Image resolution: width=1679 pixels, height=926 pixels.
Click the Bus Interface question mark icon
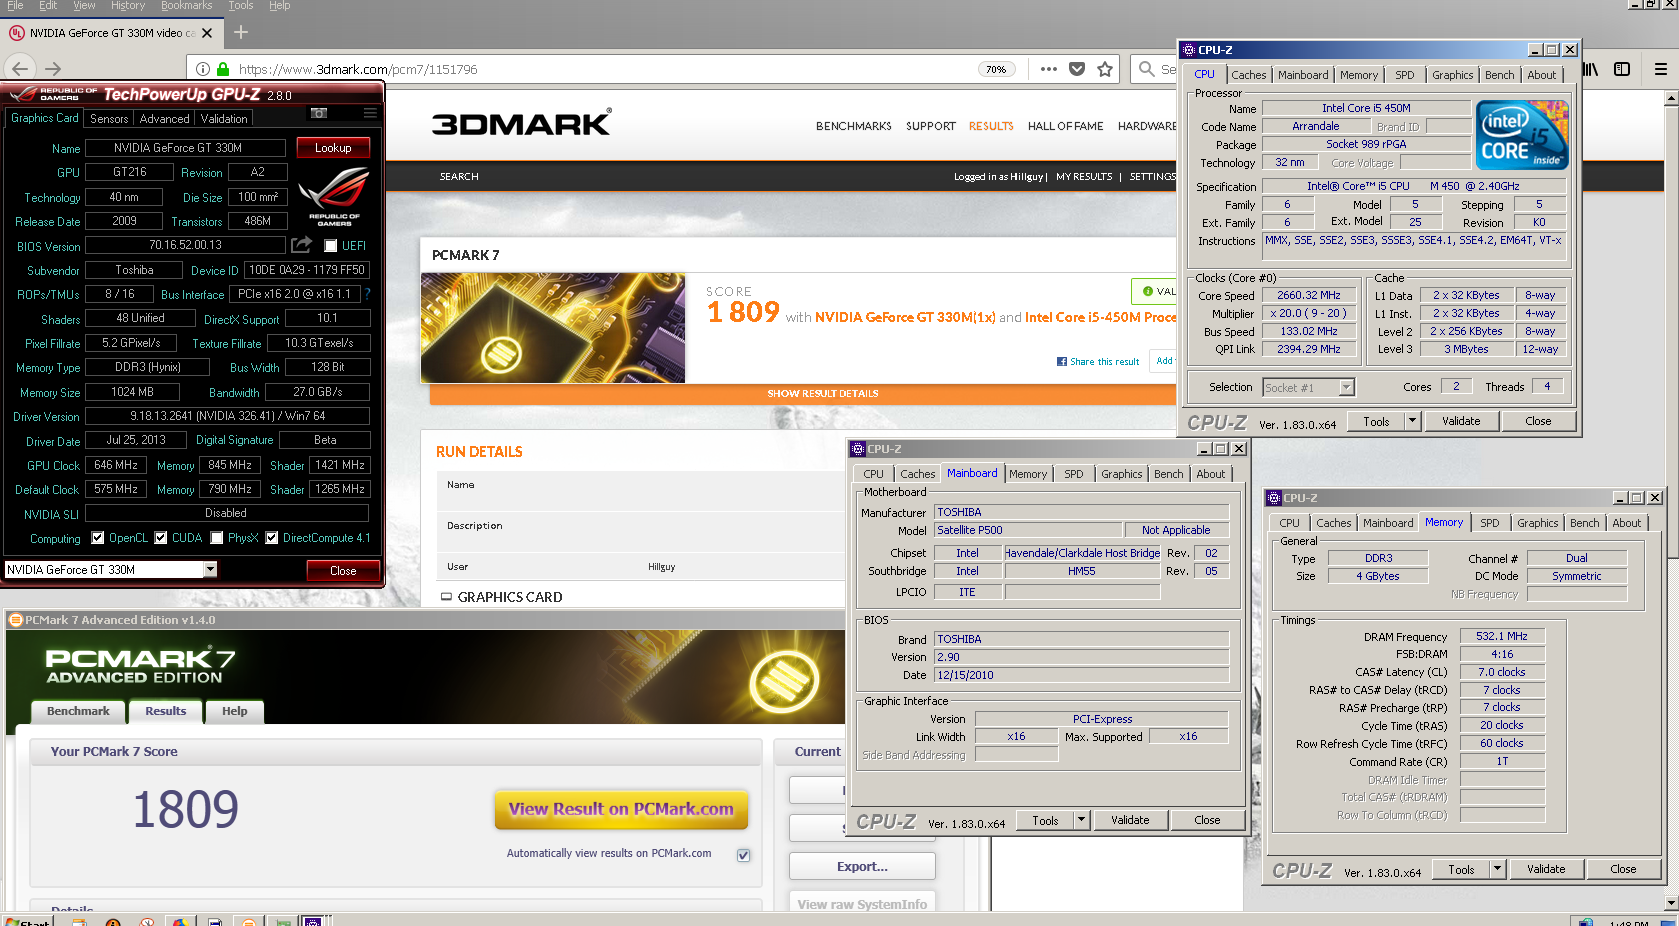(x=367, y=294)
